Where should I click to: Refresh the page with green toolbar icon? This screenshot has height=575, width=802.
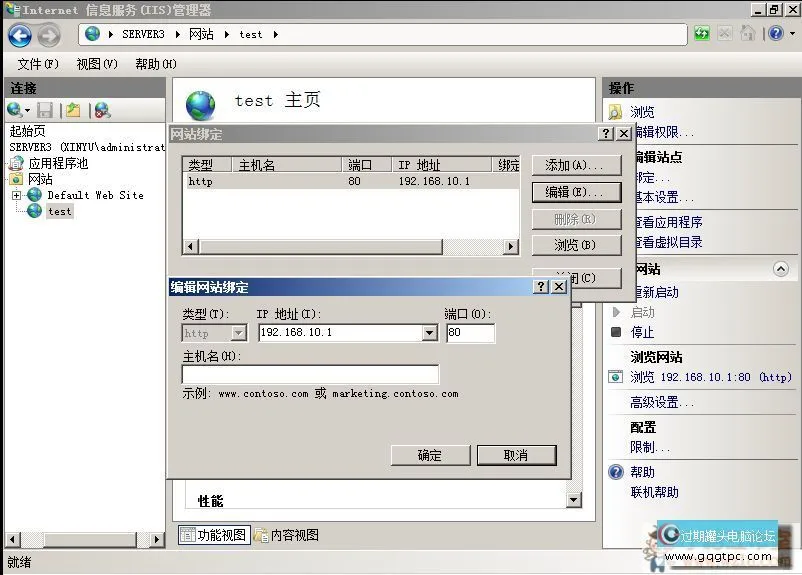tap(702, 34)
